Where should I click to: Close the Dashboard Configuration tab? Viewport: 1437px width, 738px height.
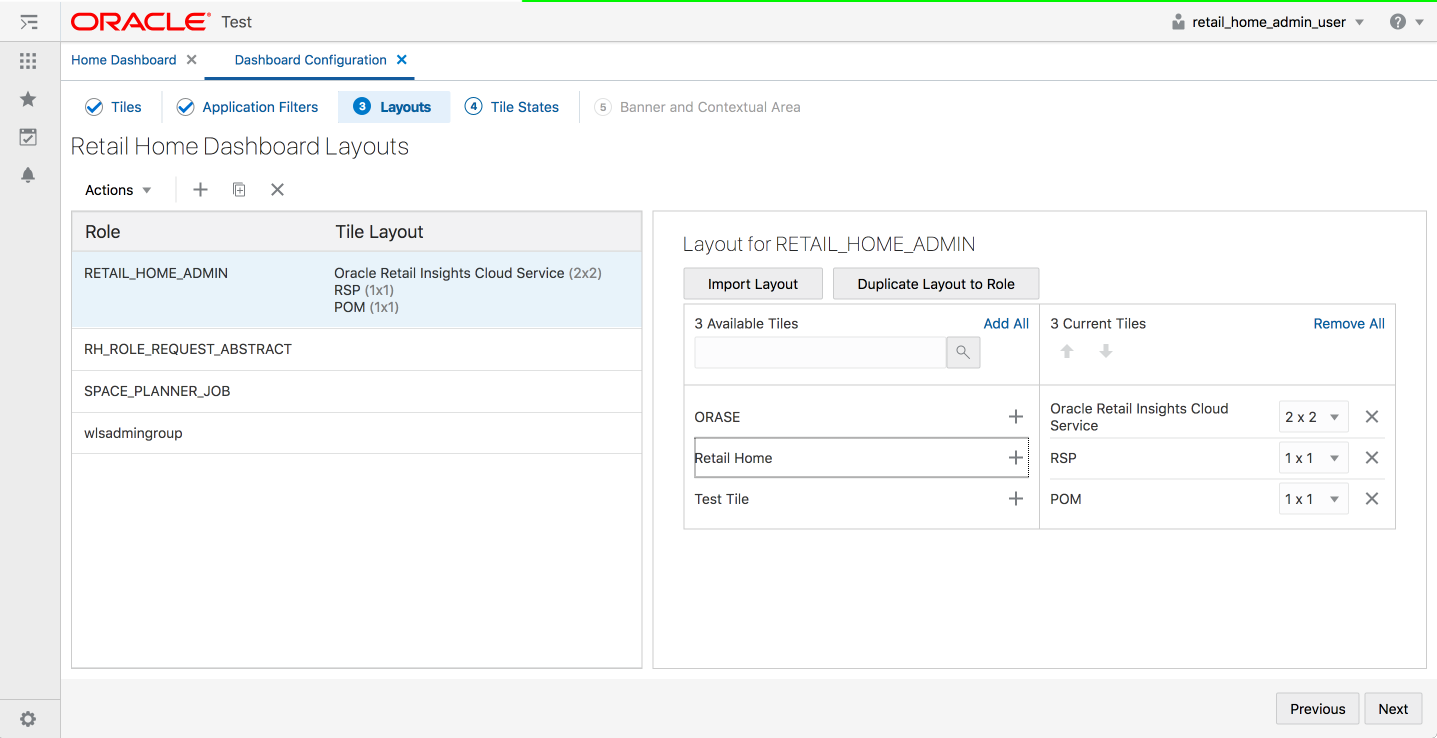[x=402, y=60]
